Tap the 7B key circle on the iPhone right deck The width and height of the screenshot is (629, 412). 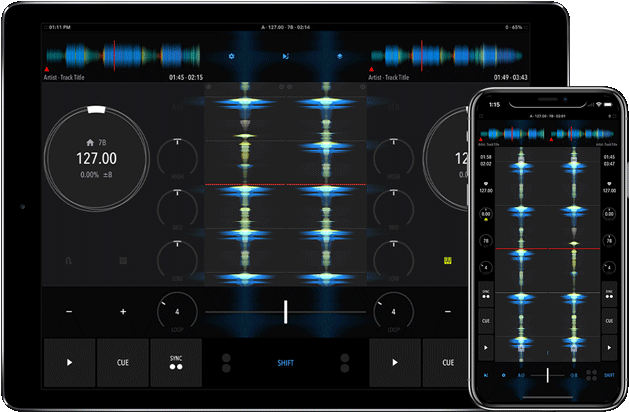click(609, 241)
